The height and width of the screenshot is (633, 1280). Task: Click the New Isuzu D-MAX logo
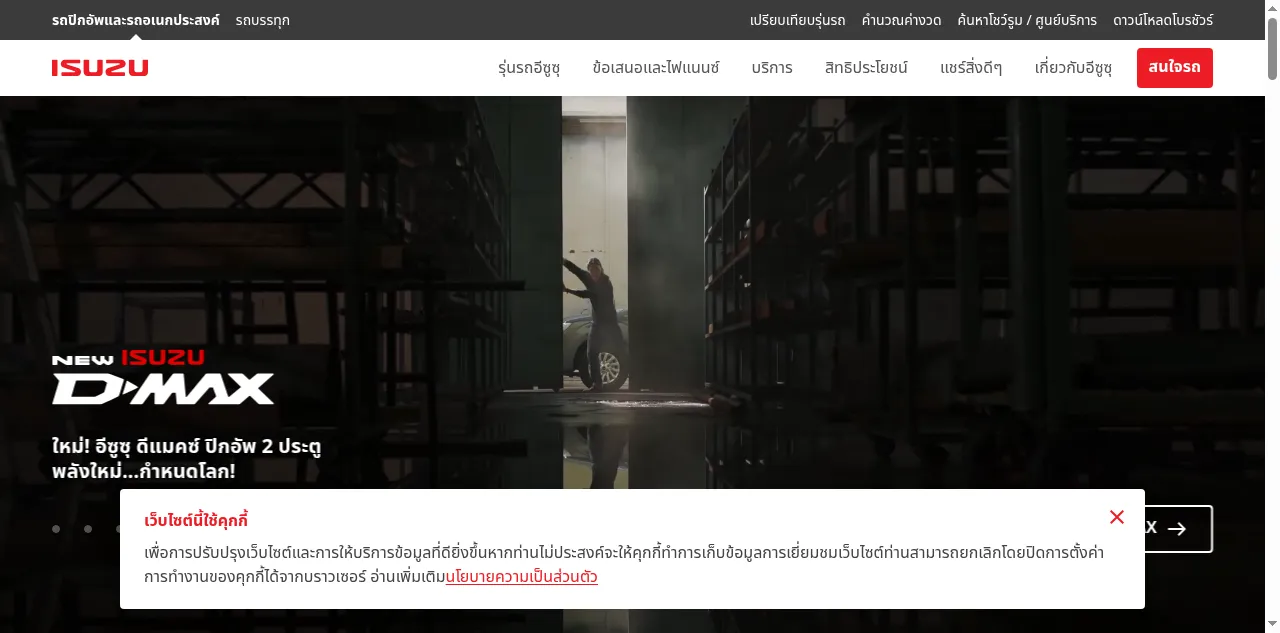click(x=163, y=378)
